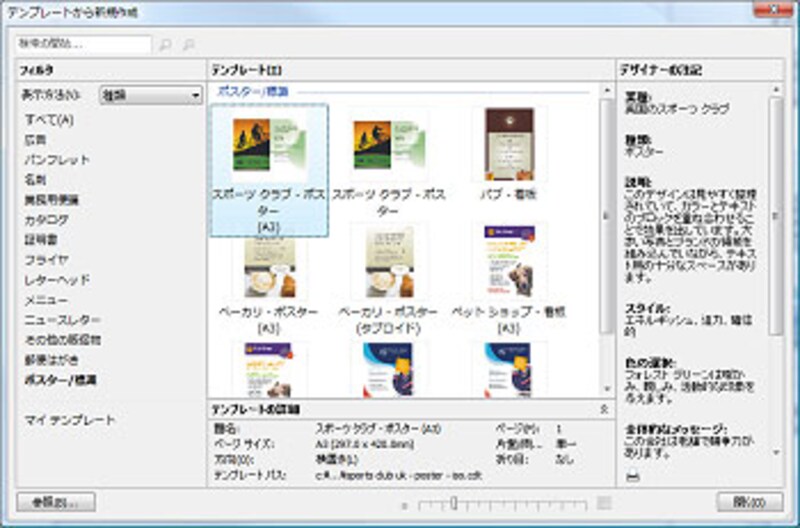This screenshot has height=528, width=800.
Task: Click the printer icon under designer notes
Action: [x=632, y=478]
